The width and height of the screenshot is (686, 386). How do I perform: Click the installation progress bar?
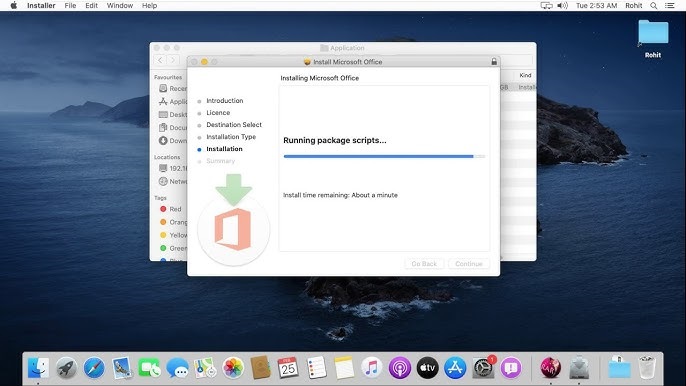tap(384, 156)
